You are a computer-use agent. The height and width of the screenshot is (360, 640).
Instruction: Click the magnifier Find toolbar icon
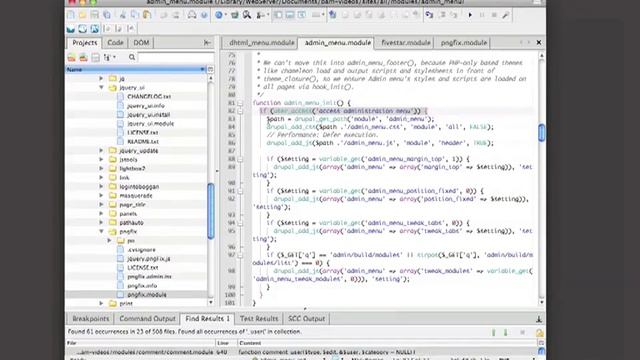click(247, 15)
